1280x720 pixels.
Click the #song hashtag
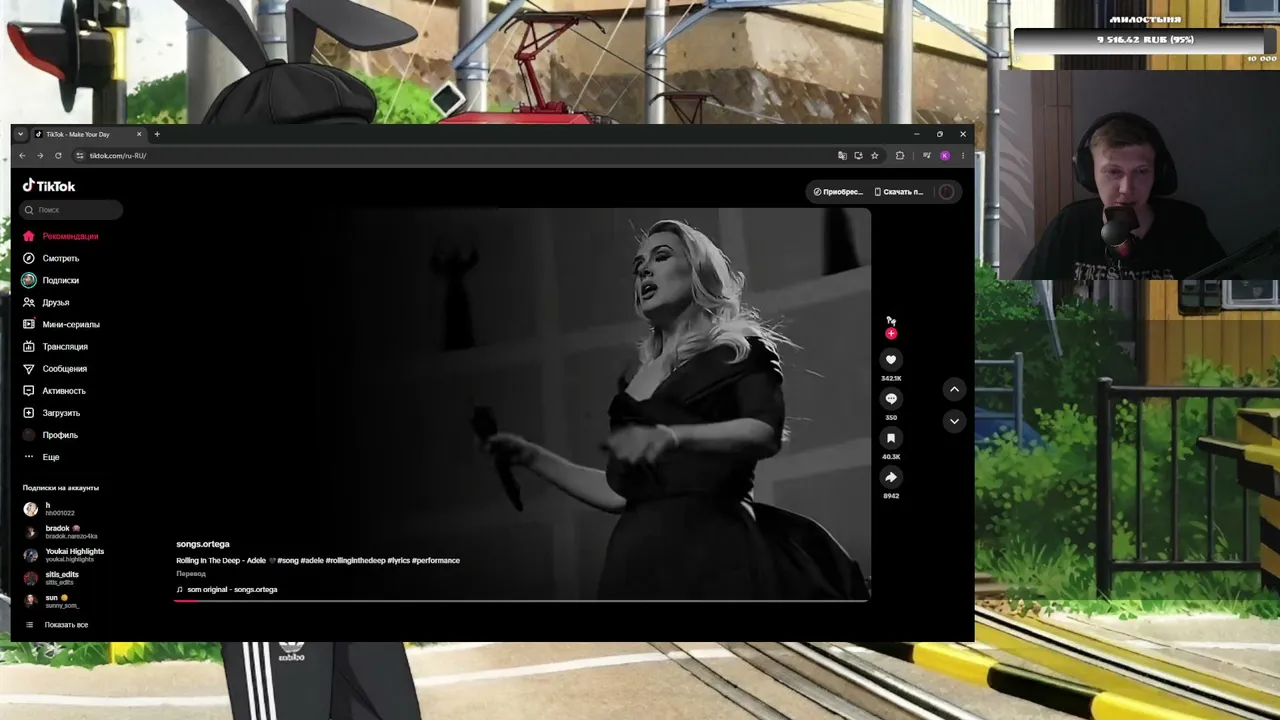pos(288,560)
